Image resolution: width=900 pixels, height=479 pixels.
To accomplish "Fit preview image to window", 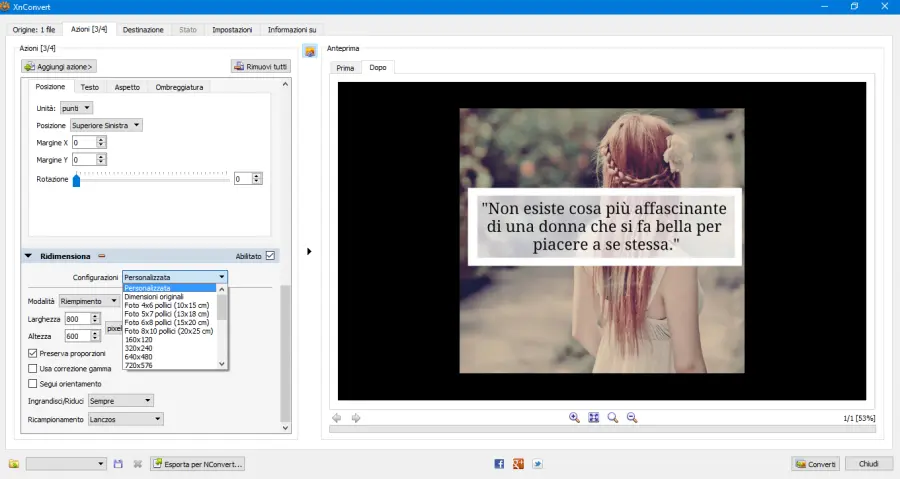I will [x=593, y=418].
